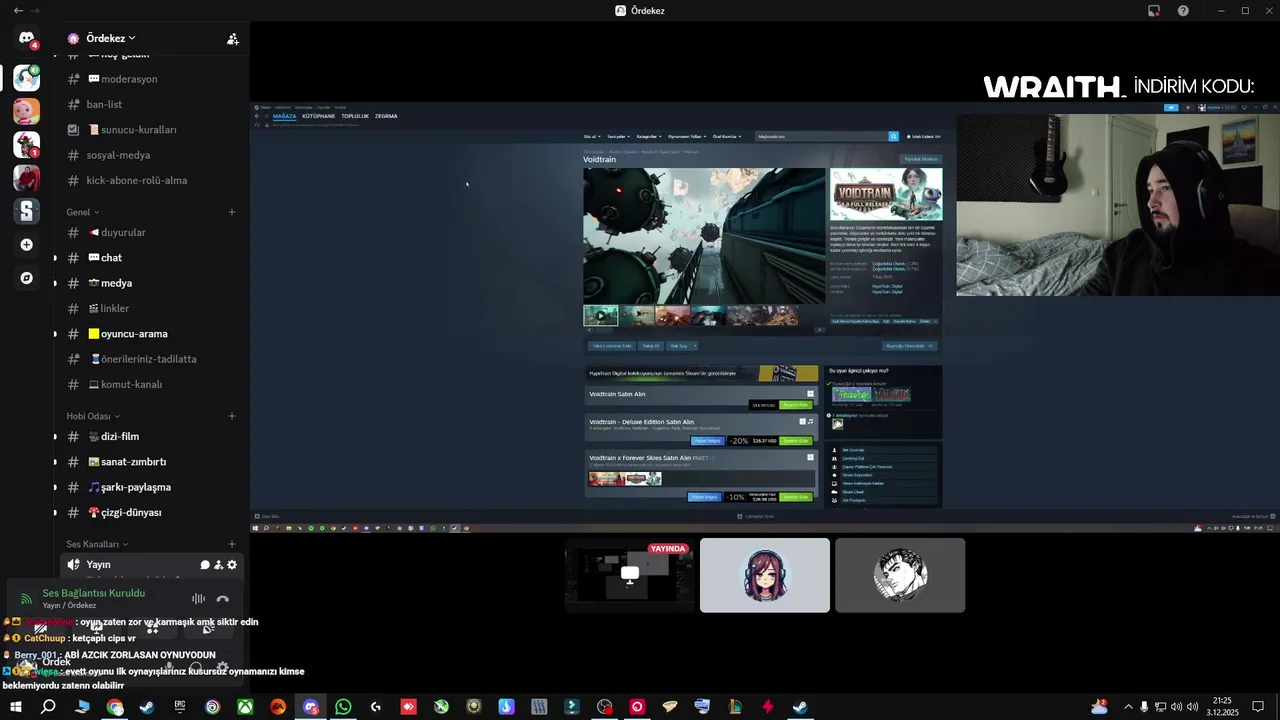Toggle screen share in voice panel
The width and height of the screenshot is (1280, 720).
pos(97,628)
